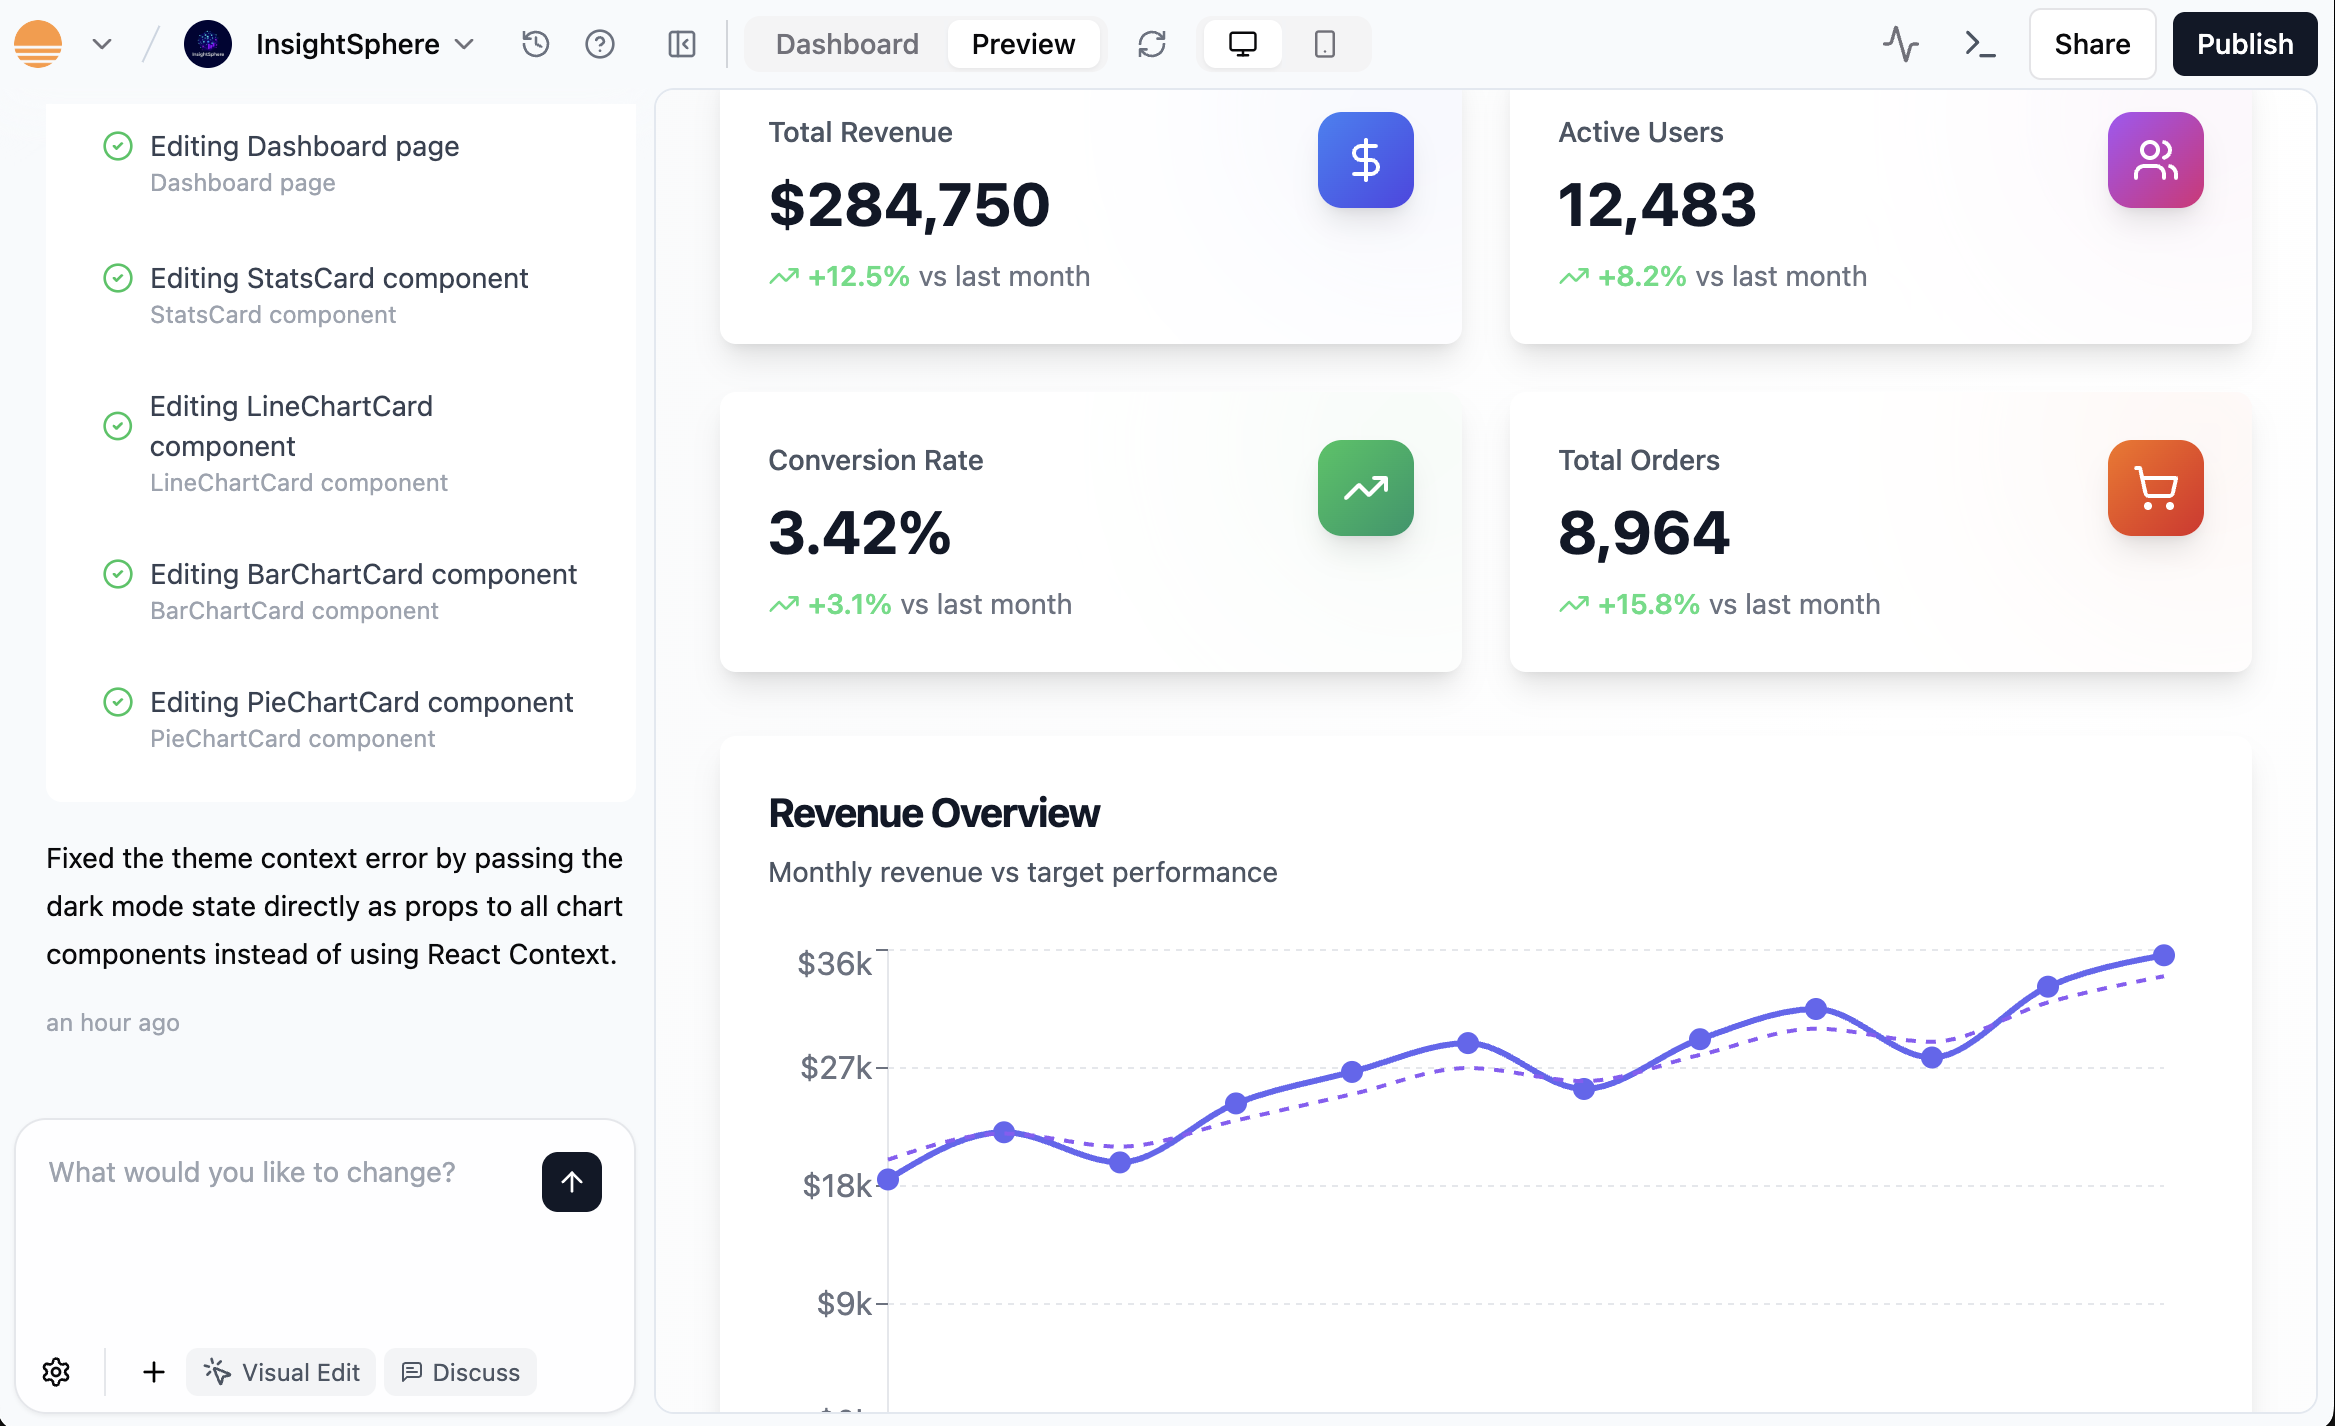Image resolution: width=2335 pixels, height=1426 pixels.
Task: Click the last revenue chart data point
Action: coord(2164,955)
